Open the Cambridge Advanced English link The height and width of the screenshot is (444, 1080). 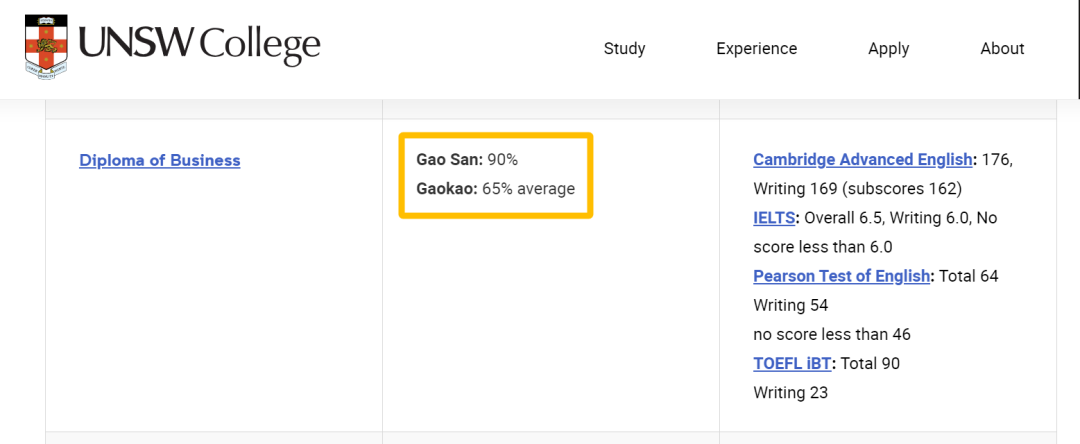pos(862,160)
